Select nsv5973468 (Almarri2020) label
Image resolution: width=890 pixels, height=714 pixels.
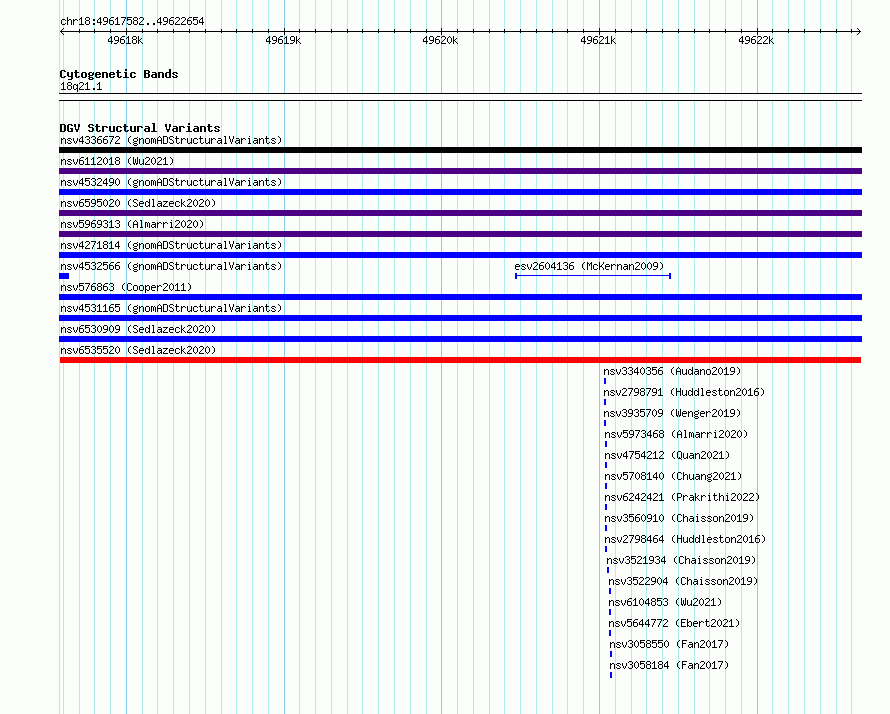676,434
